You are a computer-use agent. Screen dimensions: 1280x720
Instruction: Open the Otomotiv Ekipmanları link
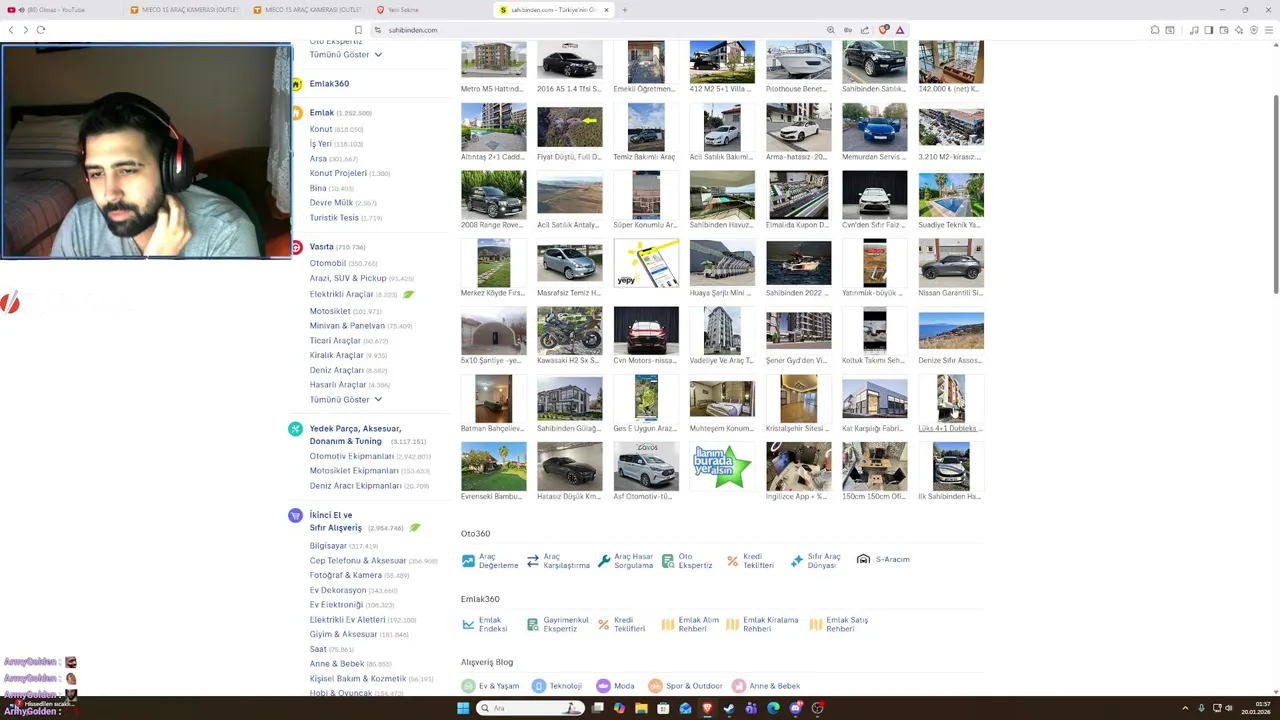352,456
